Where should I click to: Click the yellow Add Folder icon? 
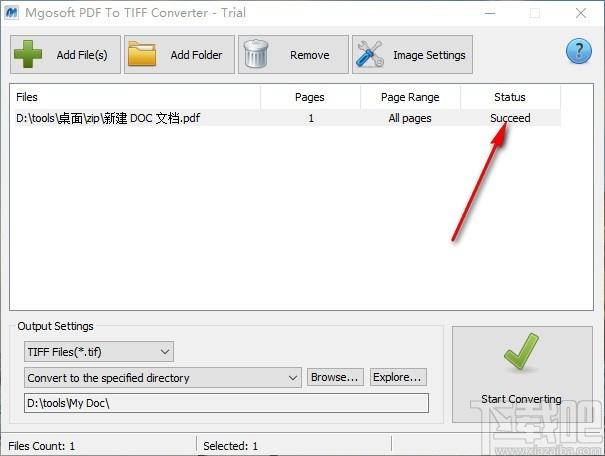(x=142, y=54)
